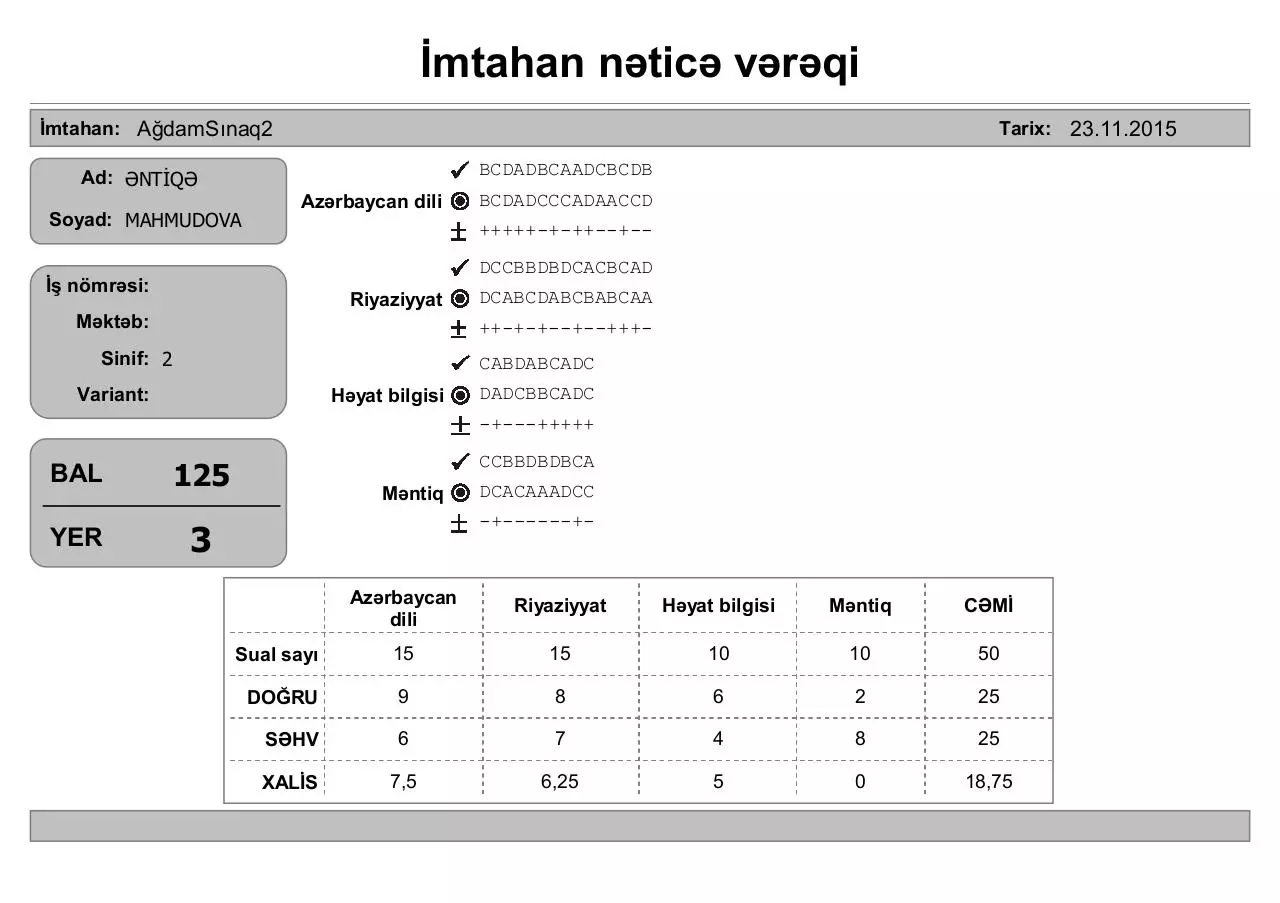
Task: Click the Məktəb label
Action: pos(113,322)
